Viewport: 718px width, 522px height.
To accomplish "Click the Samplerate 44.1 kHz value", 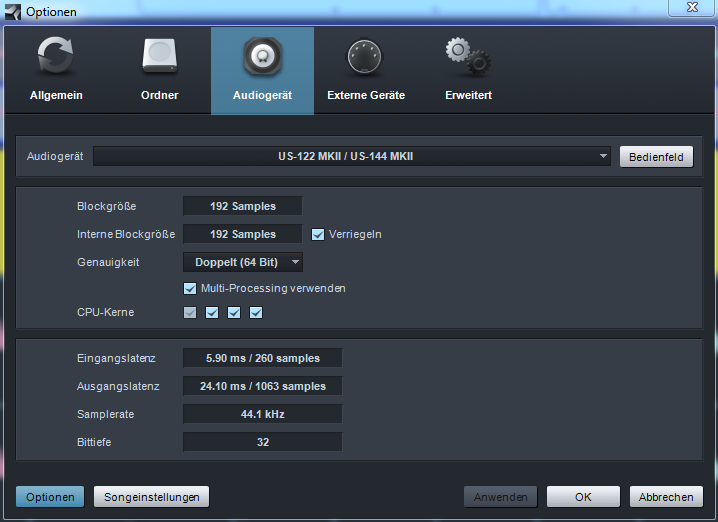I will 263,414.
